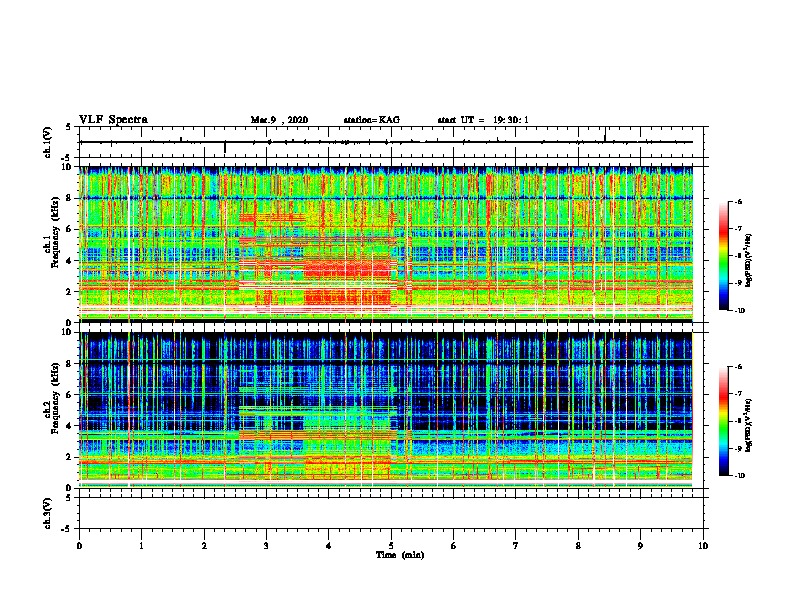Click the "ch.1(V)" waveform axis label
The height and width of the screenshot is (612, 792).
click(47, 142)
